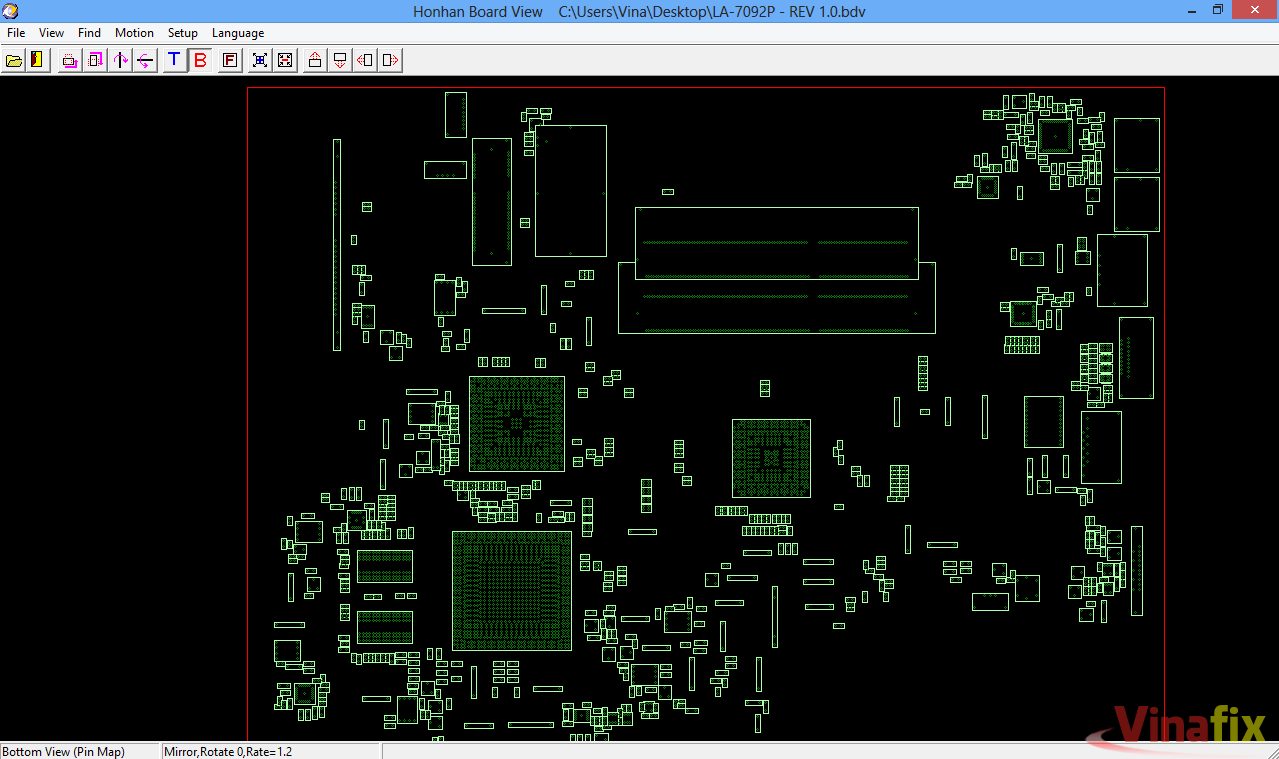Viewport: 1279px width, 759px height.
Task: Click the F find icon in toolbar
Action: (x=230, y=60)
